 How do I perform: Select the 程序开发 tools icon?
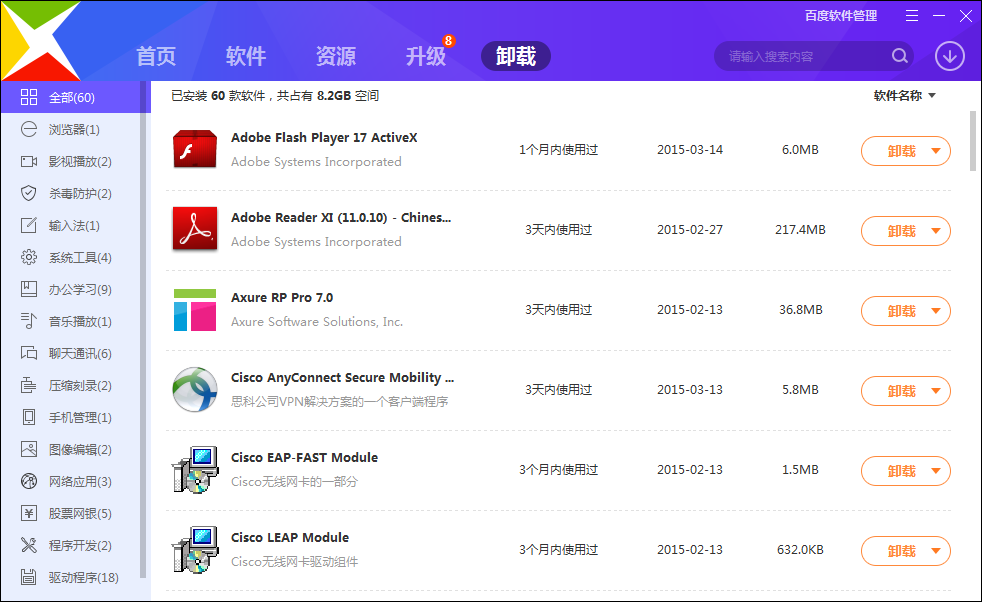click(28, 545)
